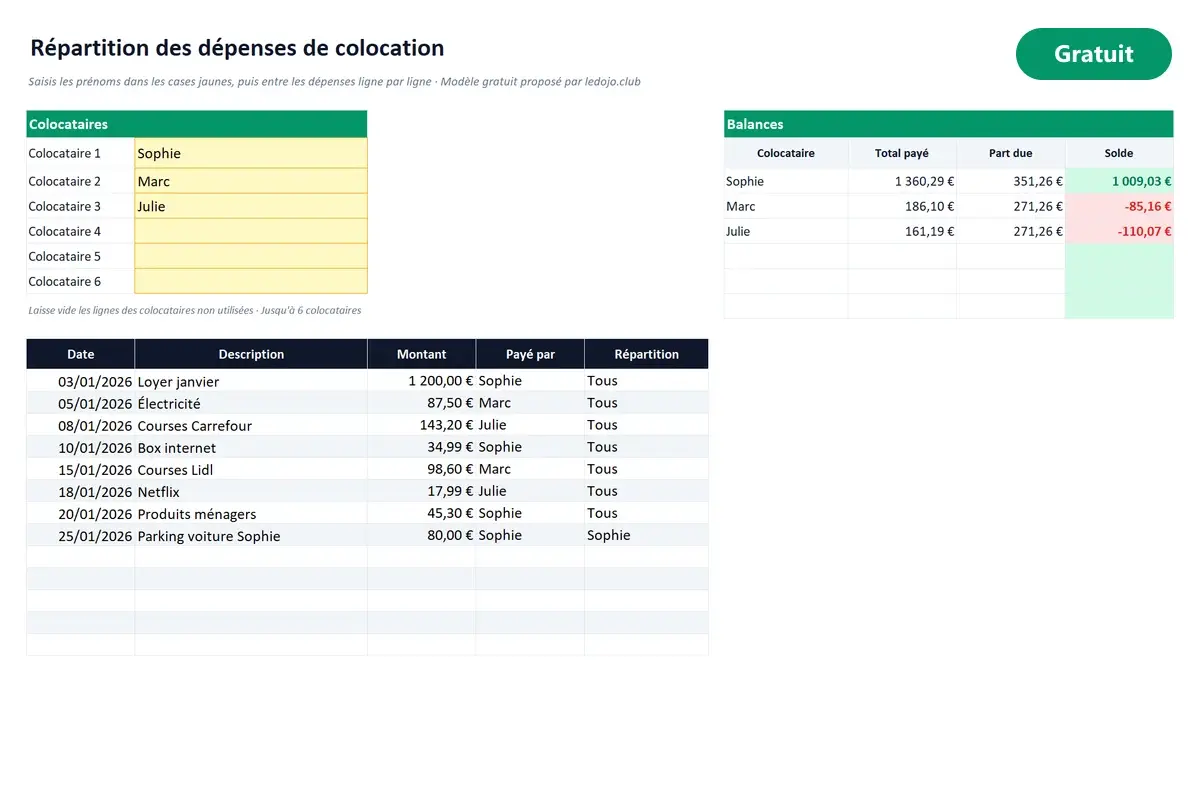Click Sophie's total payé 1 360,29 €
1200x800 pixels.
(902, 181)
